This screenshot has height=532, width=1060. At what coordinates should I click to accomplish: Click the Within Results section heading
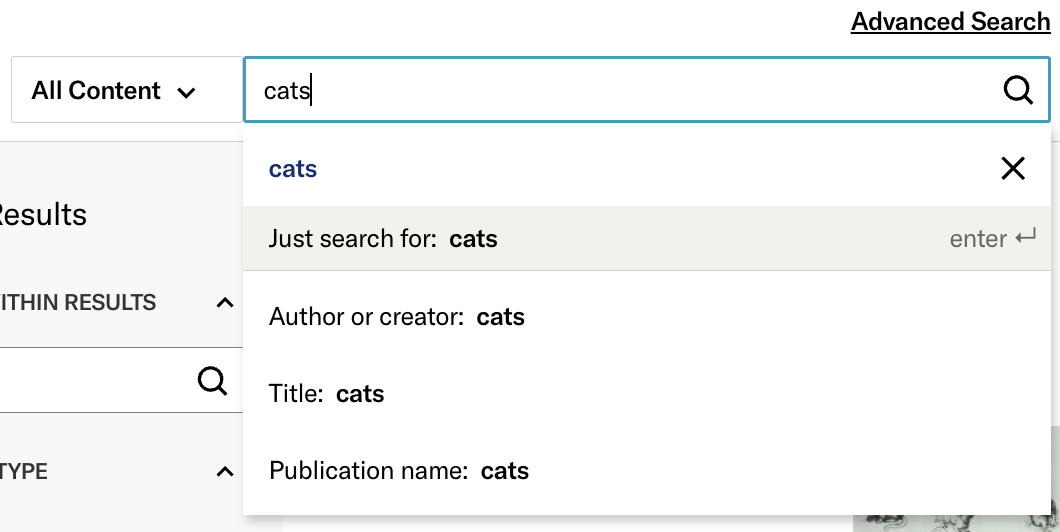click(80, 303)
